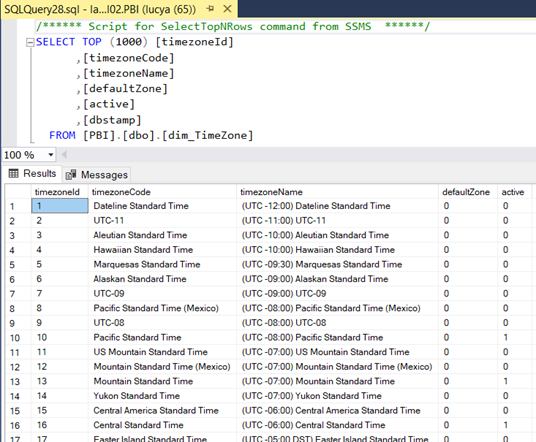Click '(UTC -07:00) Yukon Standard Time' cell

337,396
